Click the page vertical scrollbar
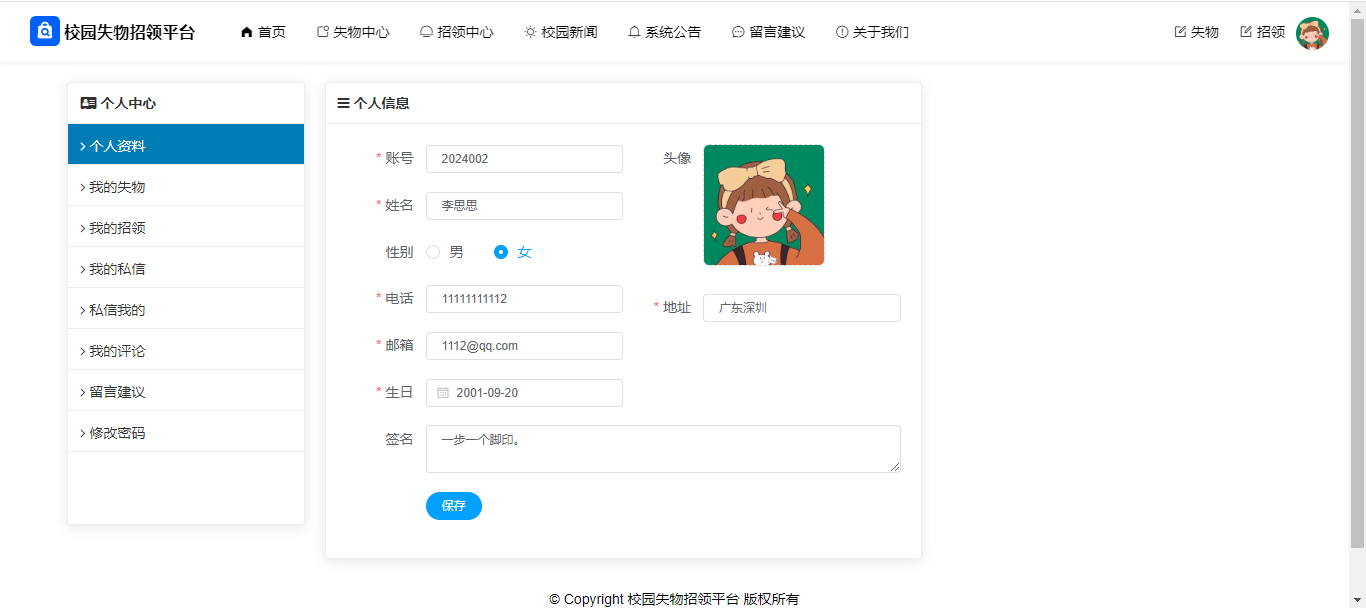1366x608 pixels. [1357, 283]
